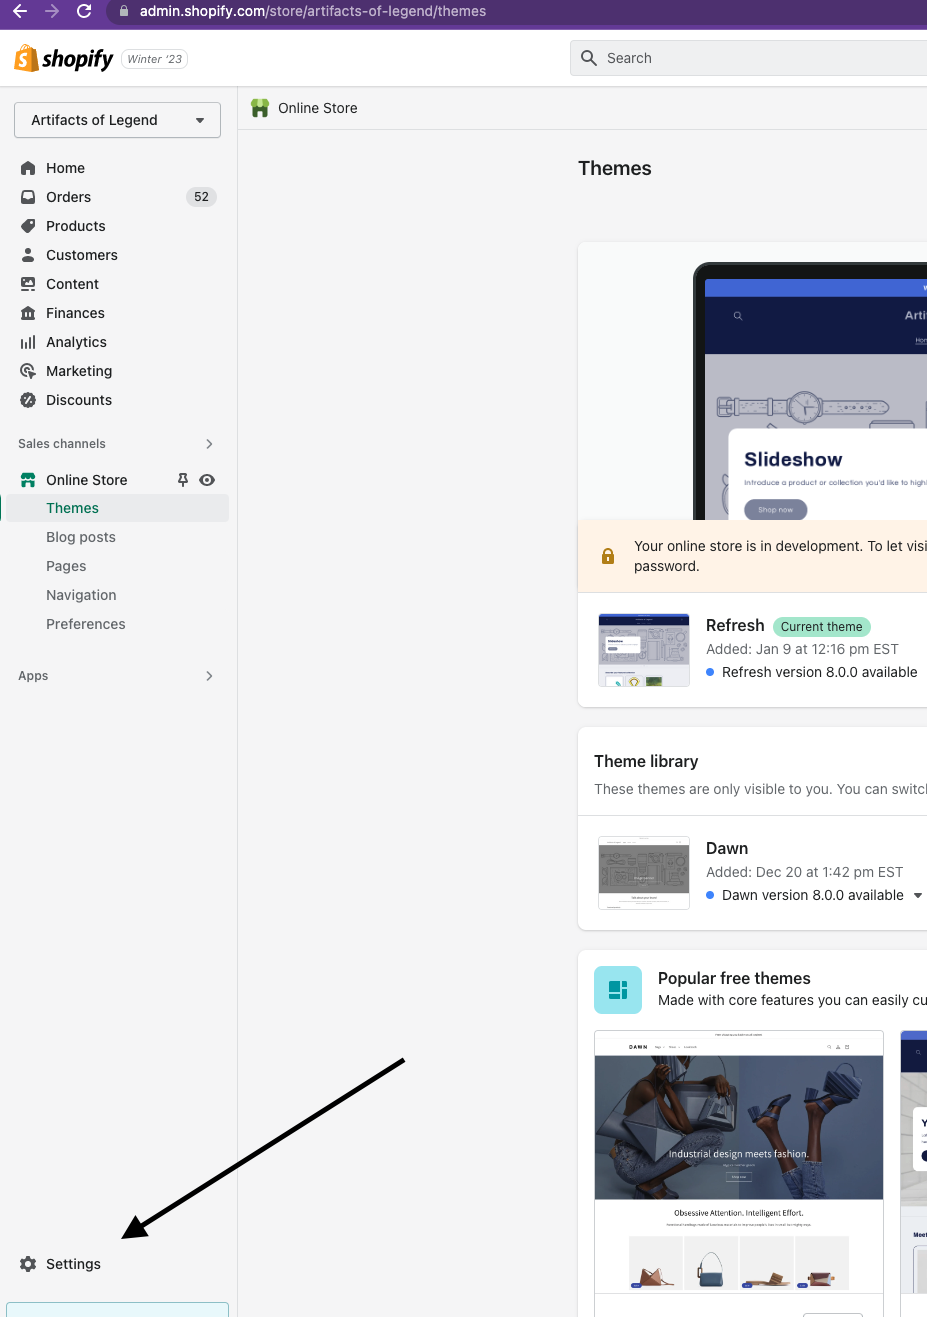Click the Home icon in sidebar
Image resolution: width=927 pixels, height=1317 pixels.
(x=28, y=168)
